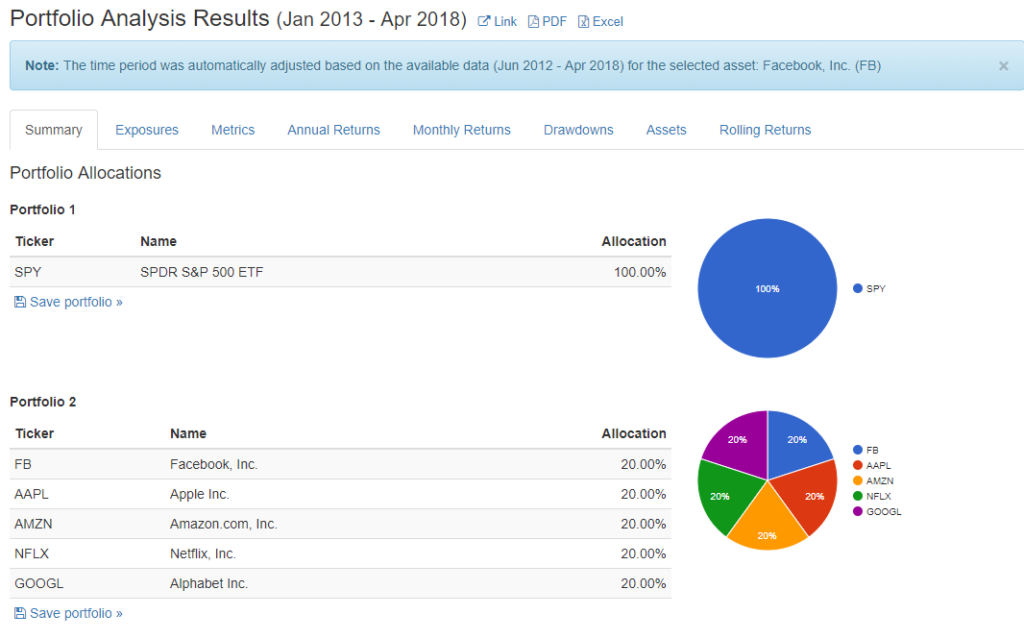Open the Link text in the header
Screen dimensions: 1024x639
[505, 22]
